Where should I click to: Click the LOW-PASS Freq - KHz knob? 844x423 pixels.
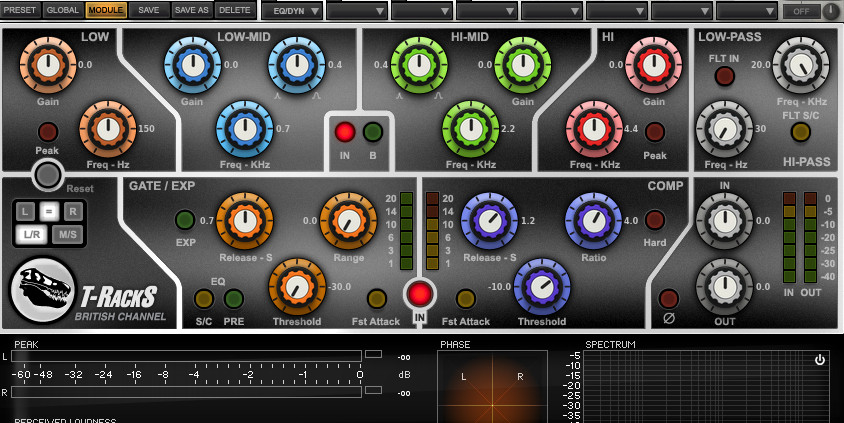click(800, 65)
